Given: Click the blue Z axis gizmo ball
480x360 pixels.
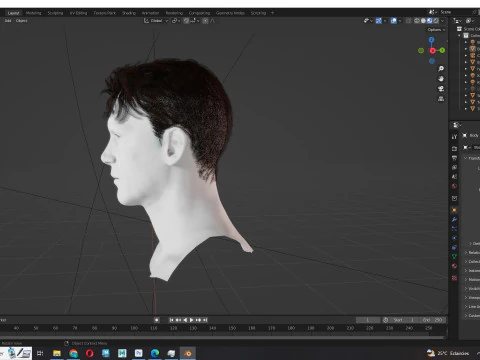Looking at the screenshot, I should (x=432, y=40).
